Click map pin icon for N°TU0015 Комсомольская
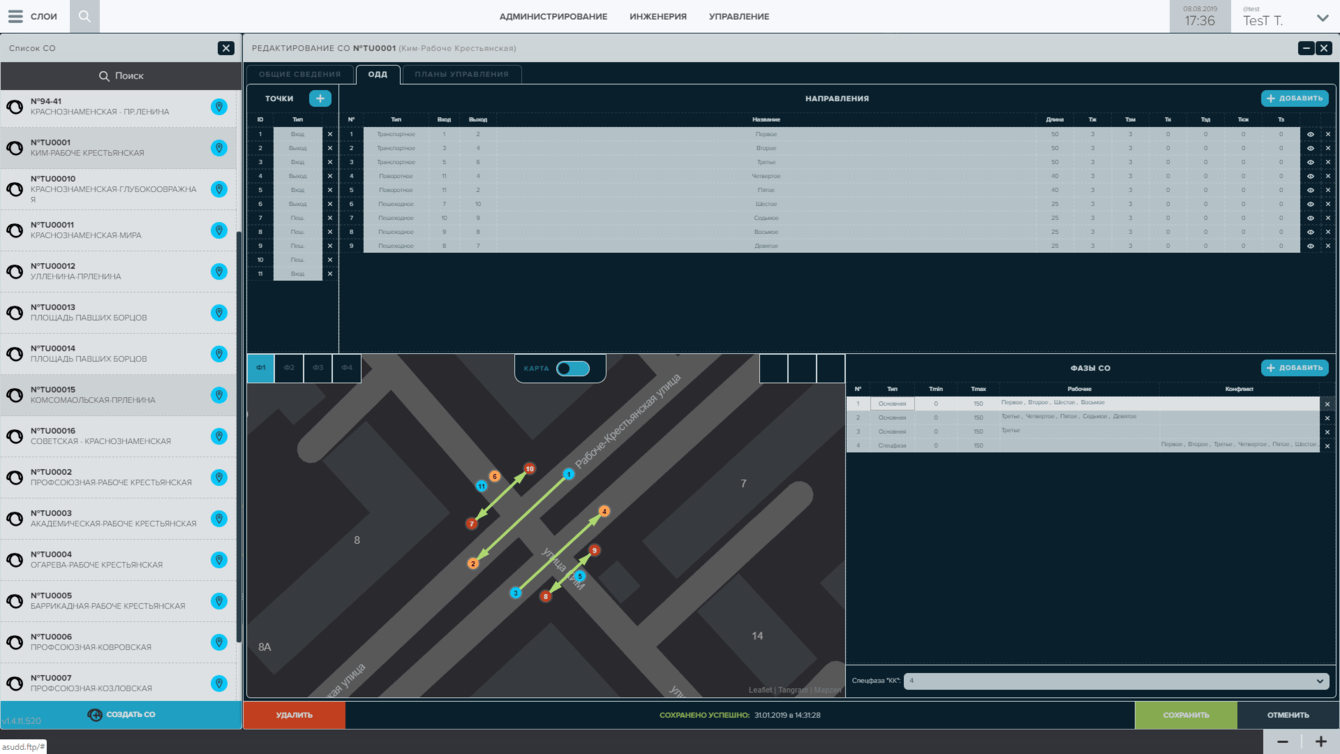Viewport: 1340px width, 754px height. coord(219,395)
